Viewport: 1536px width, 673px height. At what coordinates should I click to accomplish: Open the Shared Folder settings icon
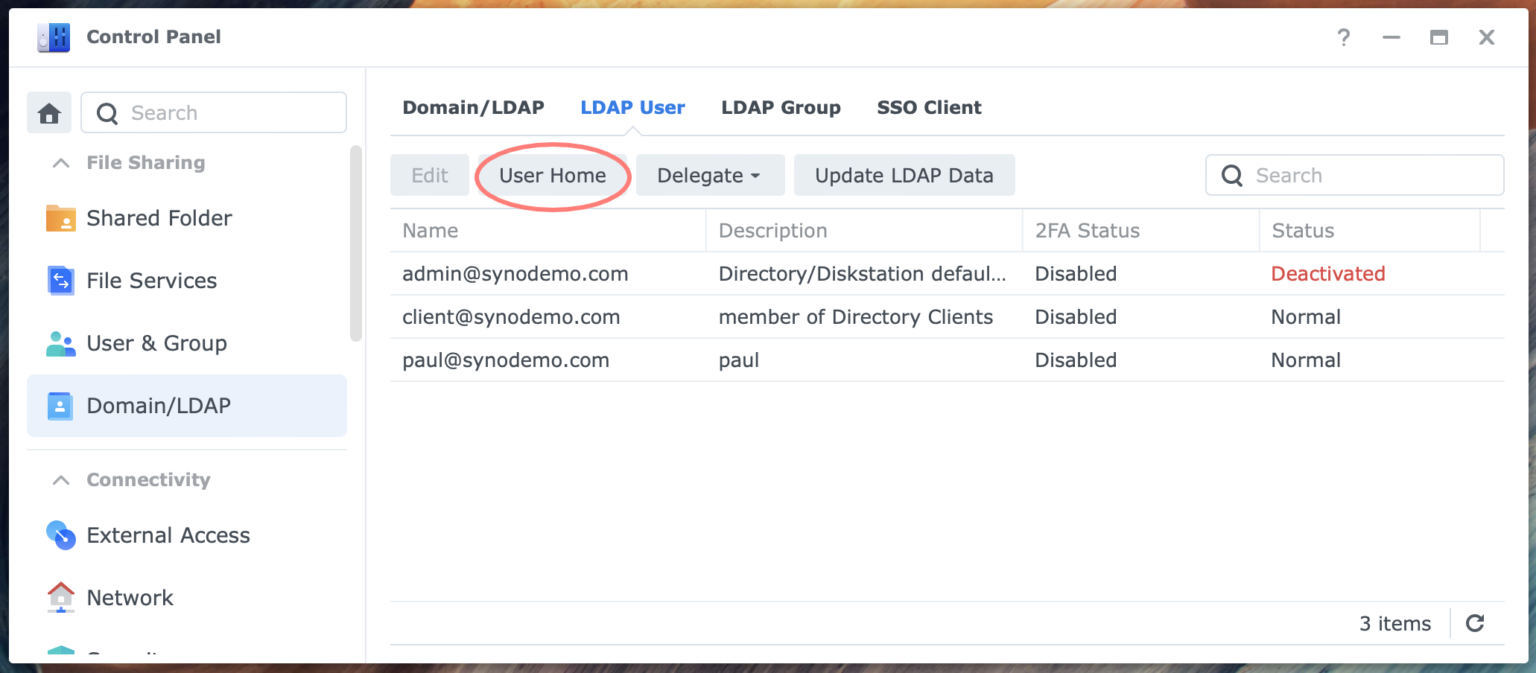(x=62, y=218)
